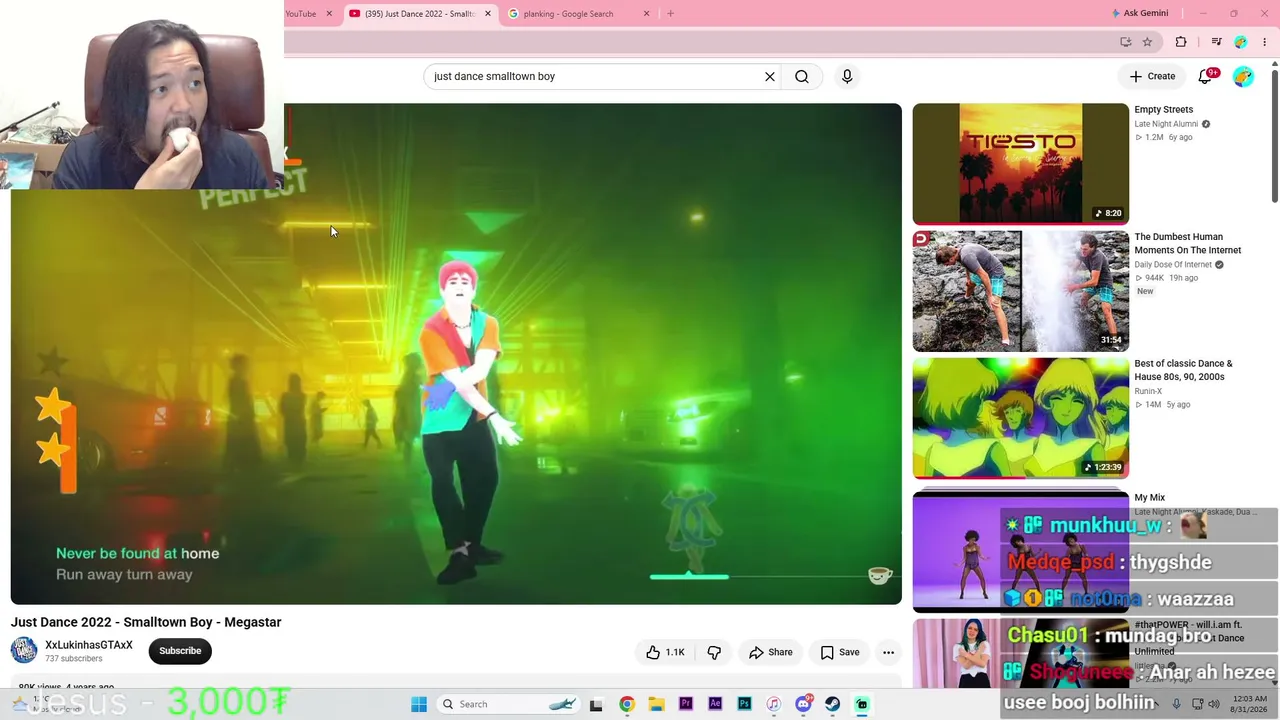1280x720 pixels.
Task: Open the XxLukinhasGTAxX channel avatar
Action: pos(24,651)
